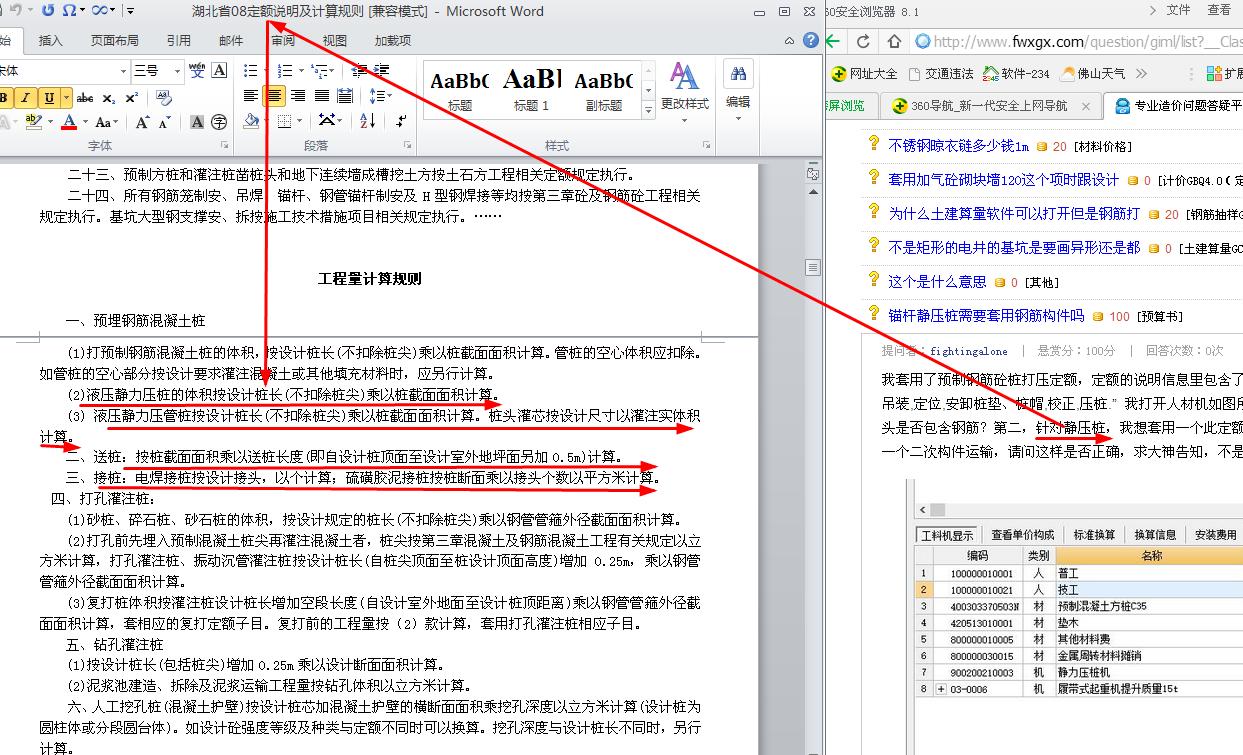1243x755 pixels.
Task: Switch to the 加载项 ribbon tab
Action: [393, 41]
